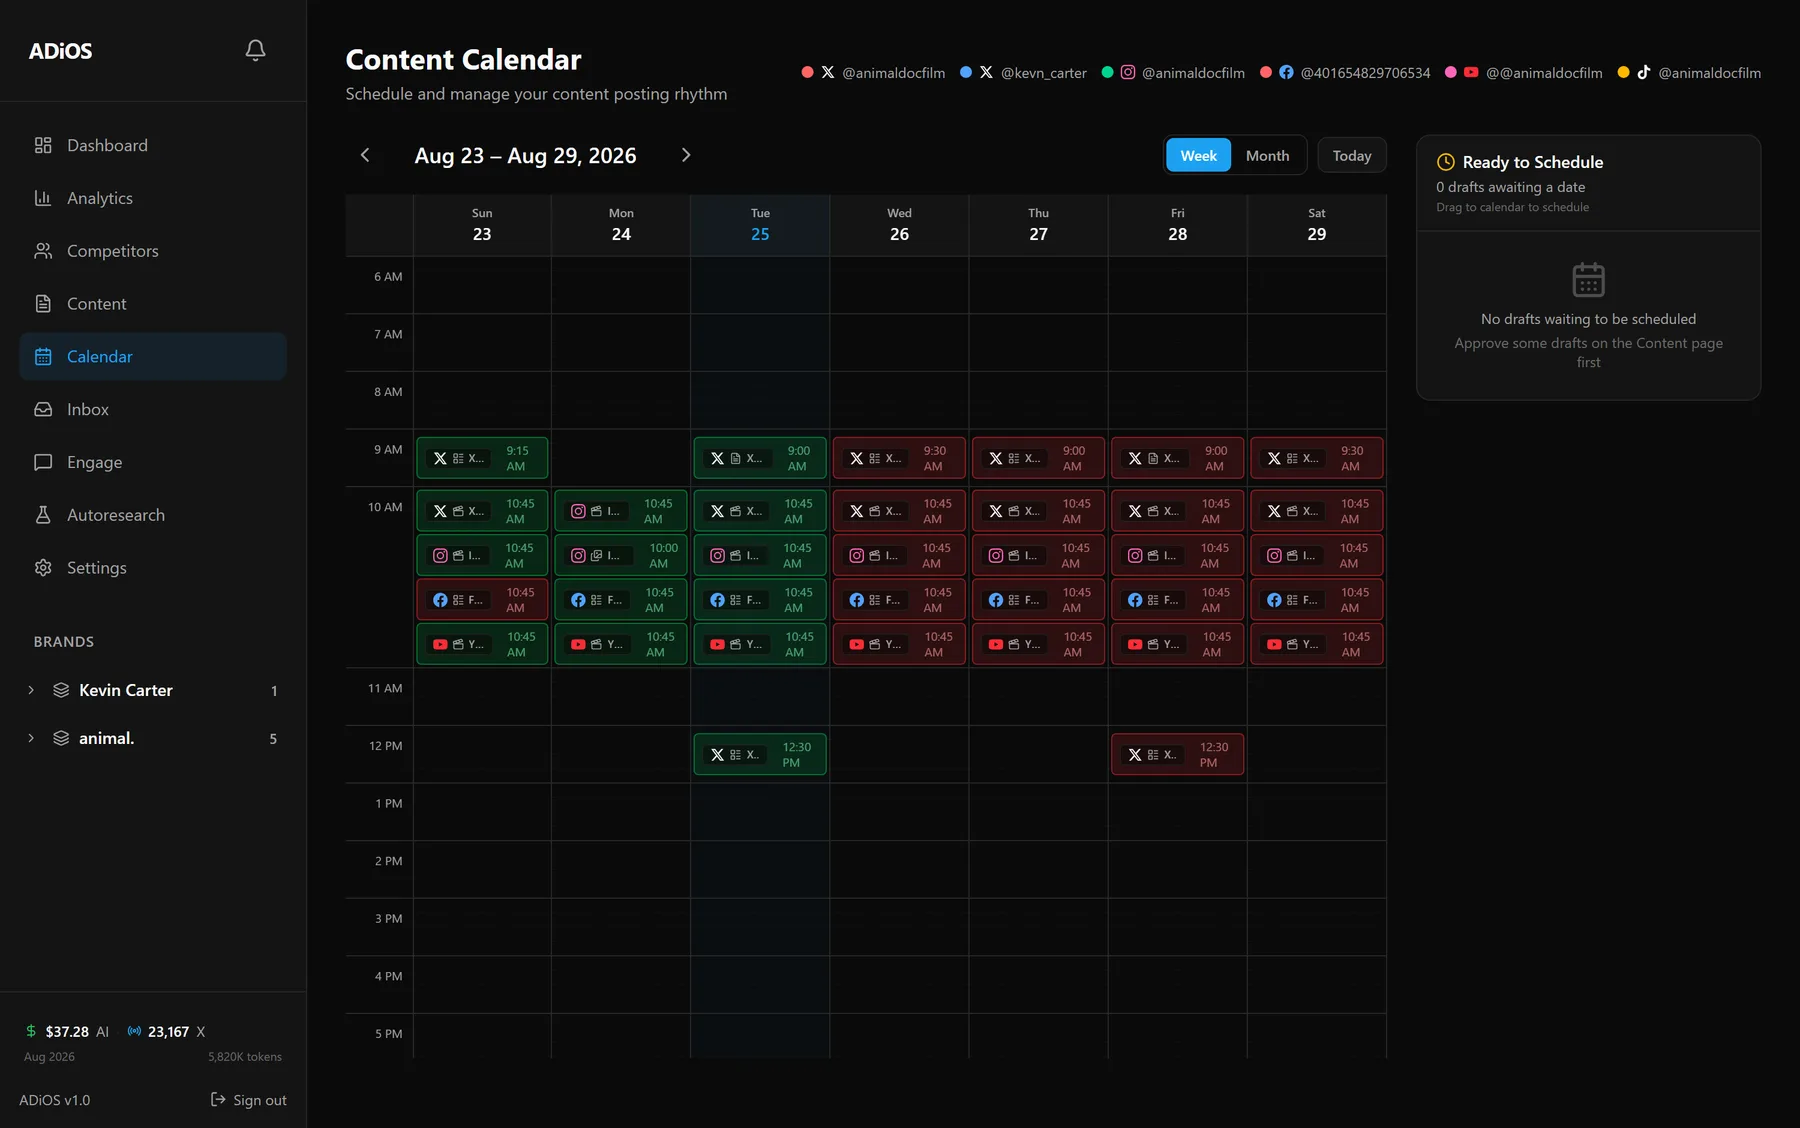Jump to Today

coord(1352,156)
